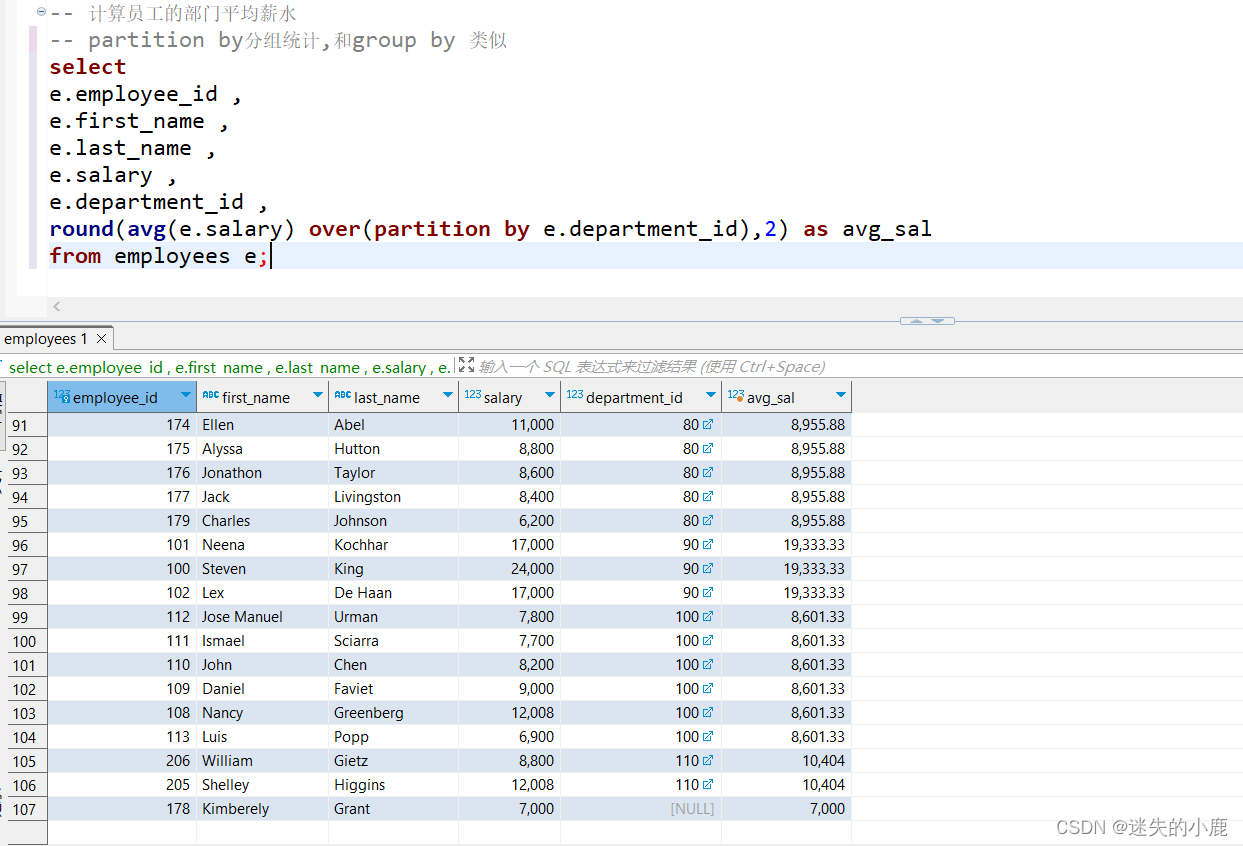Screen dimensions: 1243x846
Task: Click first_name ABC type icon
Action: 210,396
